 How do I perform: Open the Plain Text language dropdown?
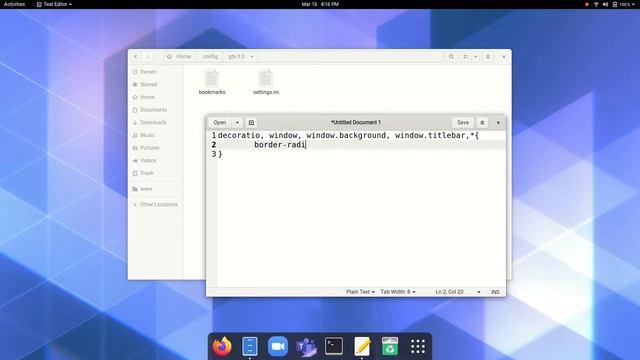360,292
